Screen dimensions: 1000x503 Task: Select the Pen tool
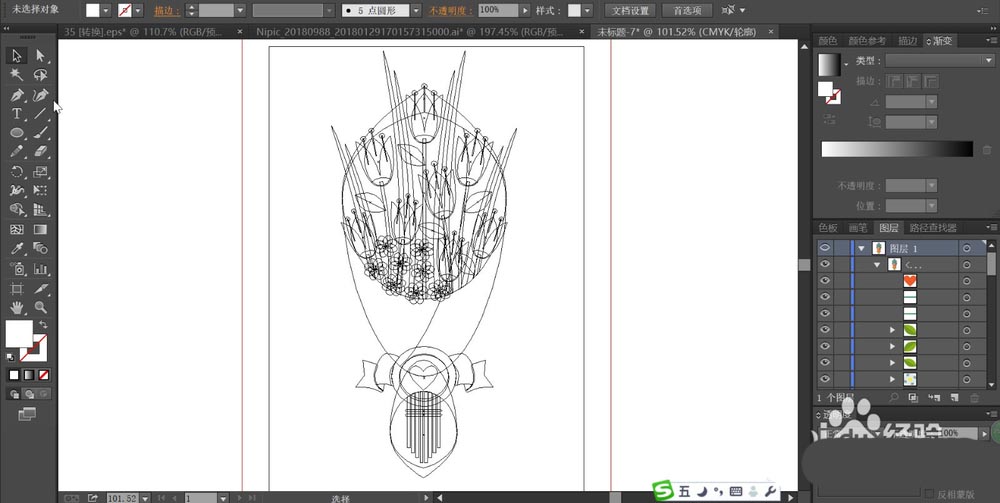(x=17, y=95)
